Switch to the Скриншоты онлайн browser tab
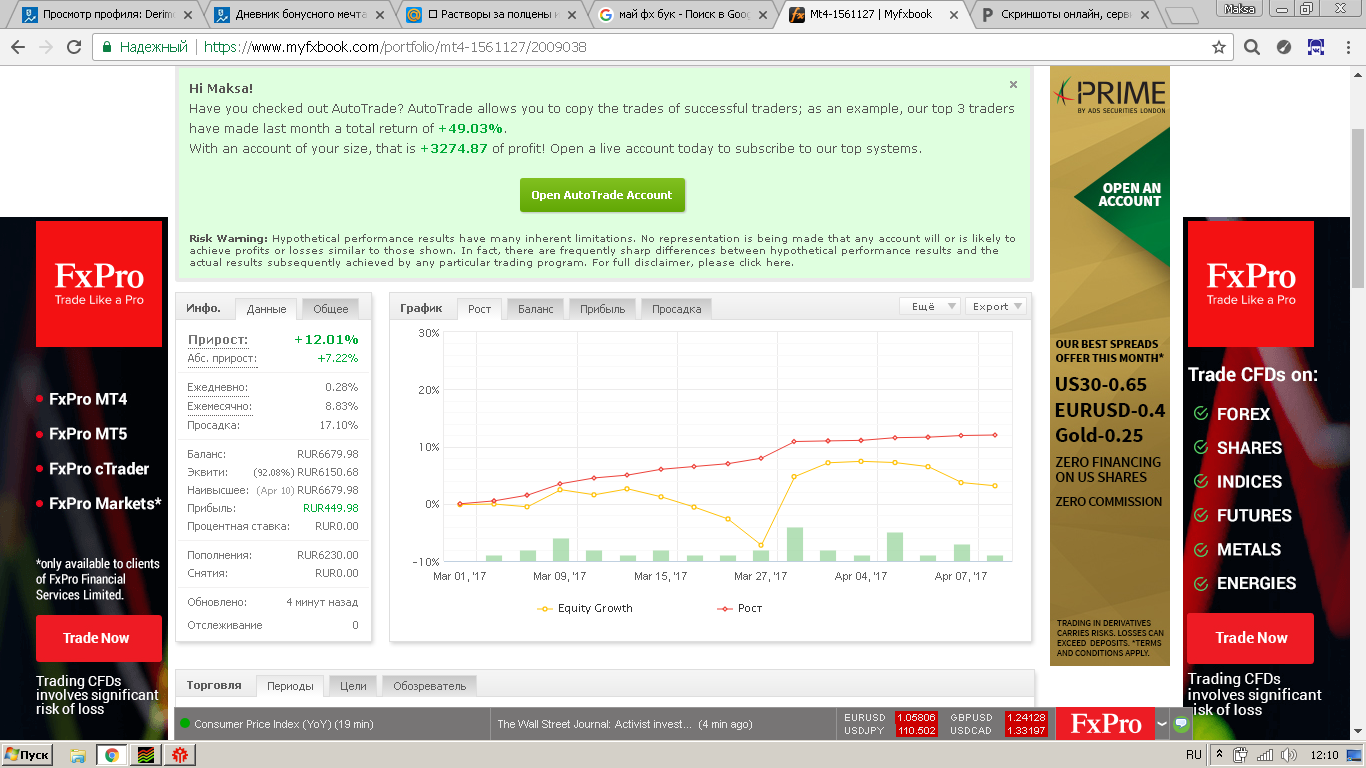 [1066, 15]
